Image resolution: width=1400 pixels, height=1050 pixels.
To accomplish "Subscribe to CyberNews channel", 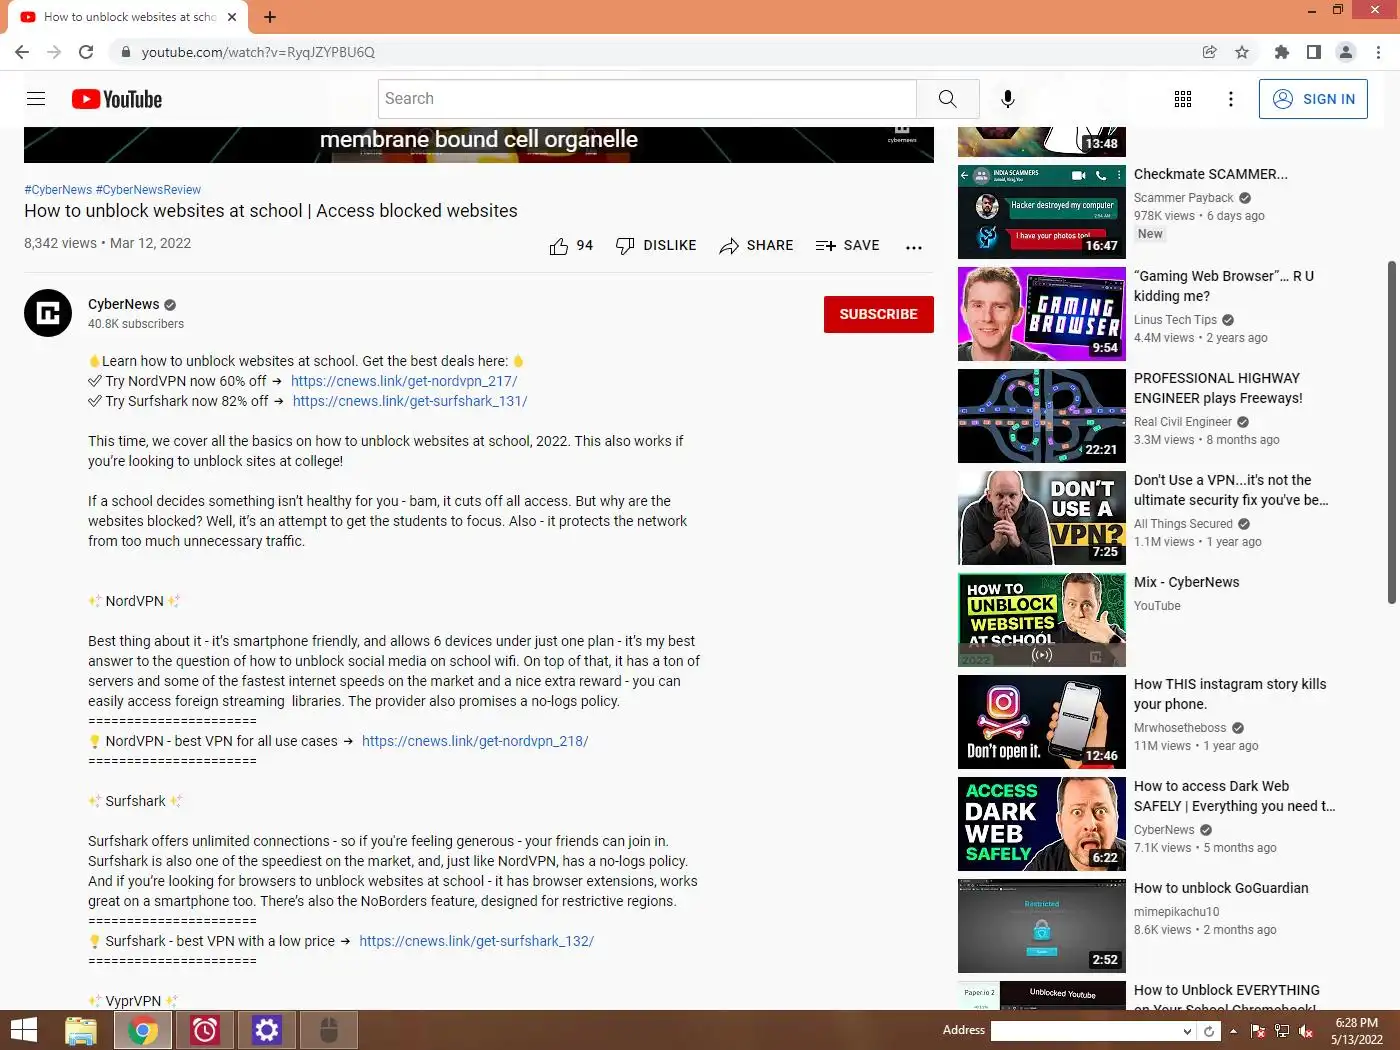I will (878, 314).
